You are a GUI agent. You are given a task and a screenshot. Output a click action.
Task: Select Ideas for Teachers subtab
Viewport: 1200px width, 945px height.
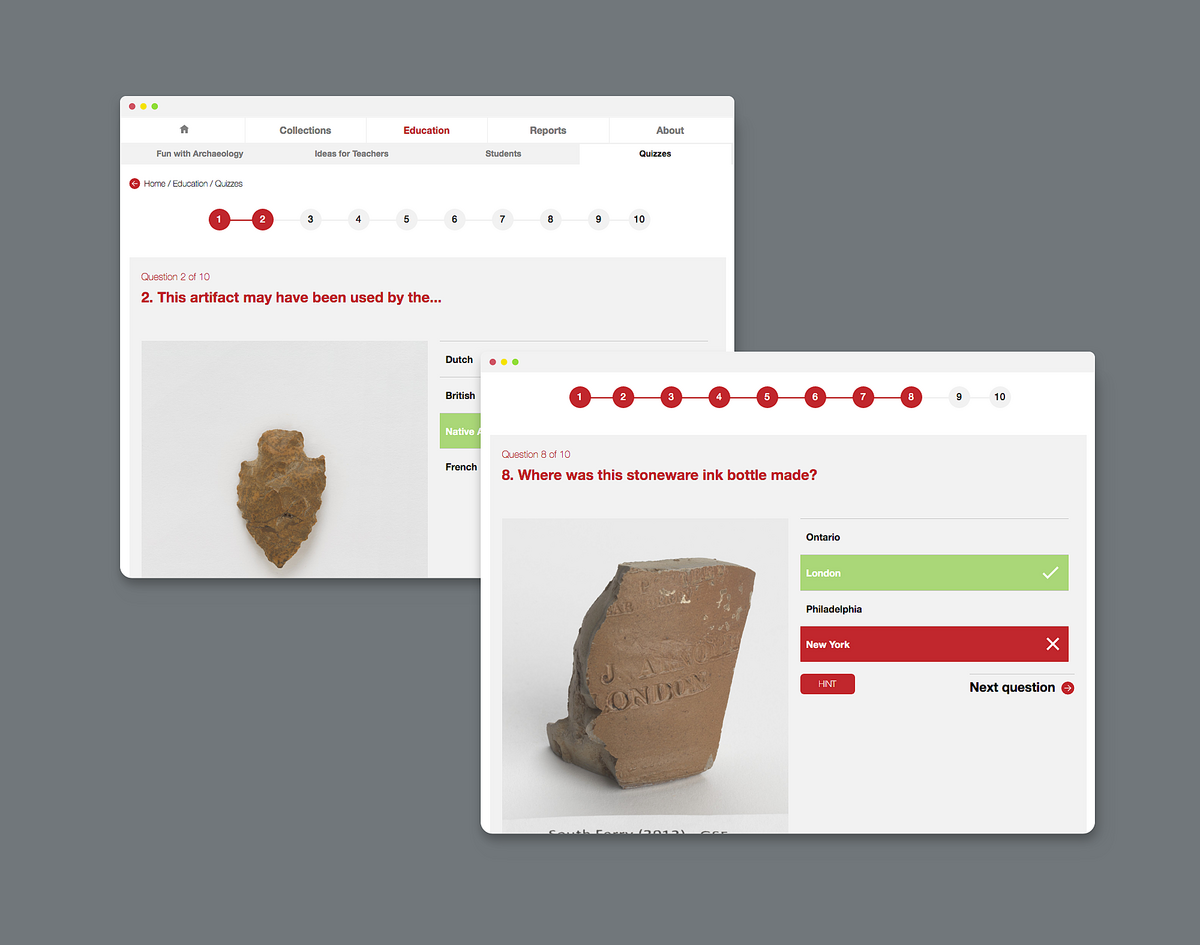[x=351, y=154]
